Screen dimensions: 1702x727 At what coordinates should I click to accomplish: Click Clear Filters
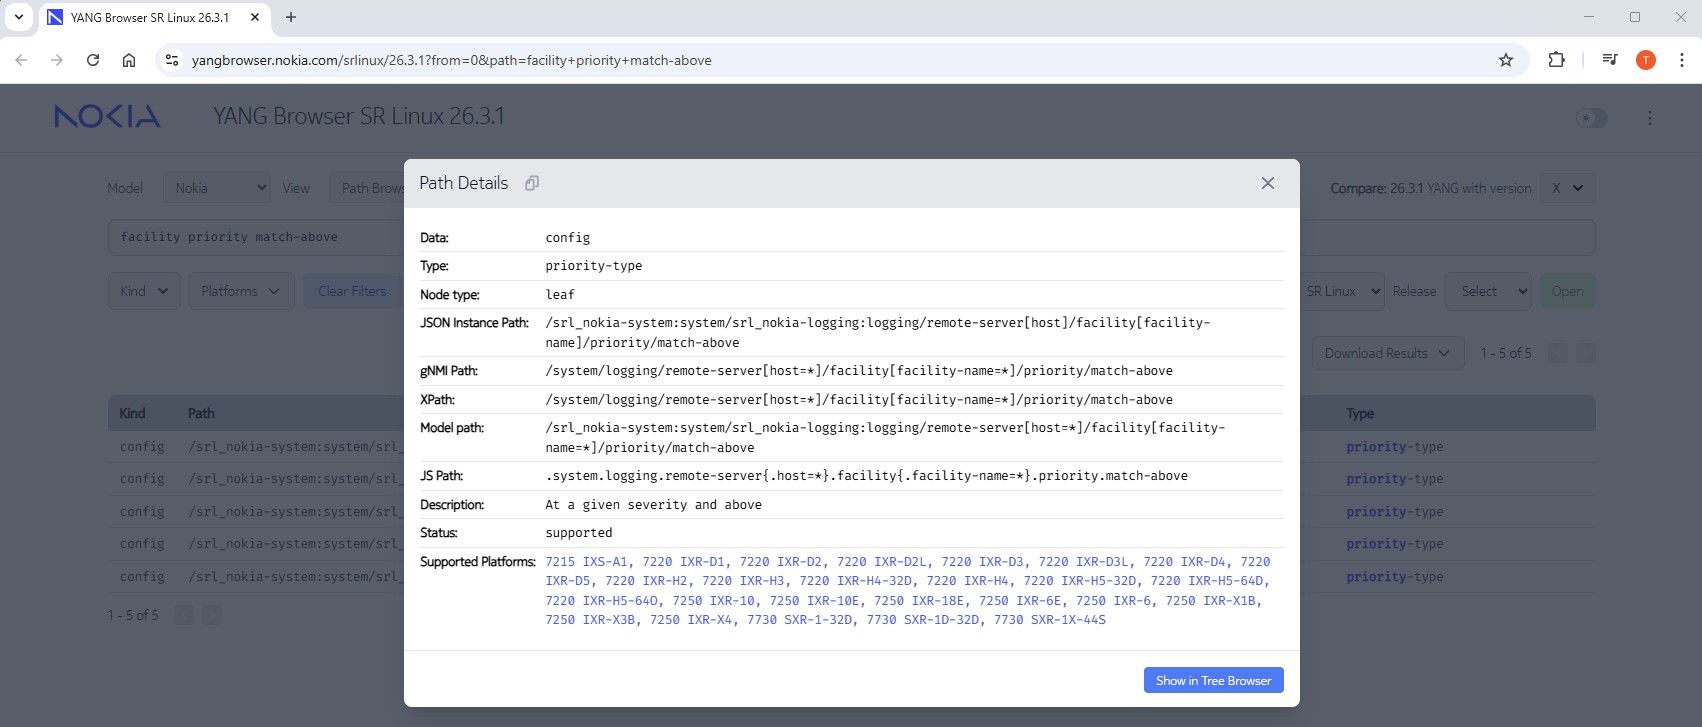352,291
